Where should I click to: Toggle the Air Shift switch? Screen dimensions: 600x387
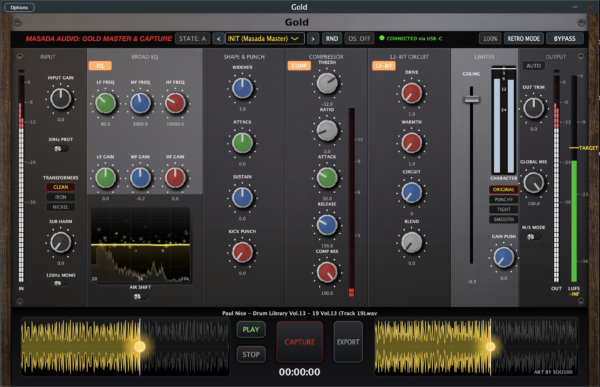point(140,296)
